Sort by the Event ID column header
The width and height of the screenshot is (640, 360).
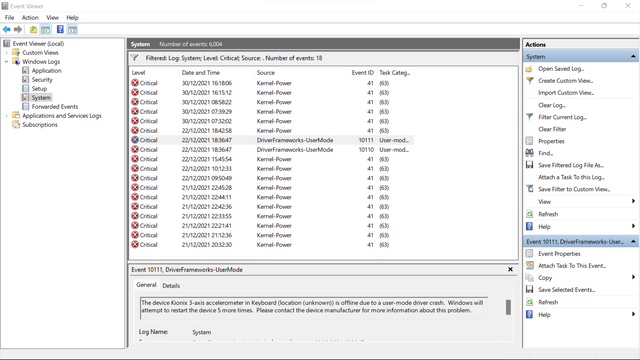click(x=361, y=73)
